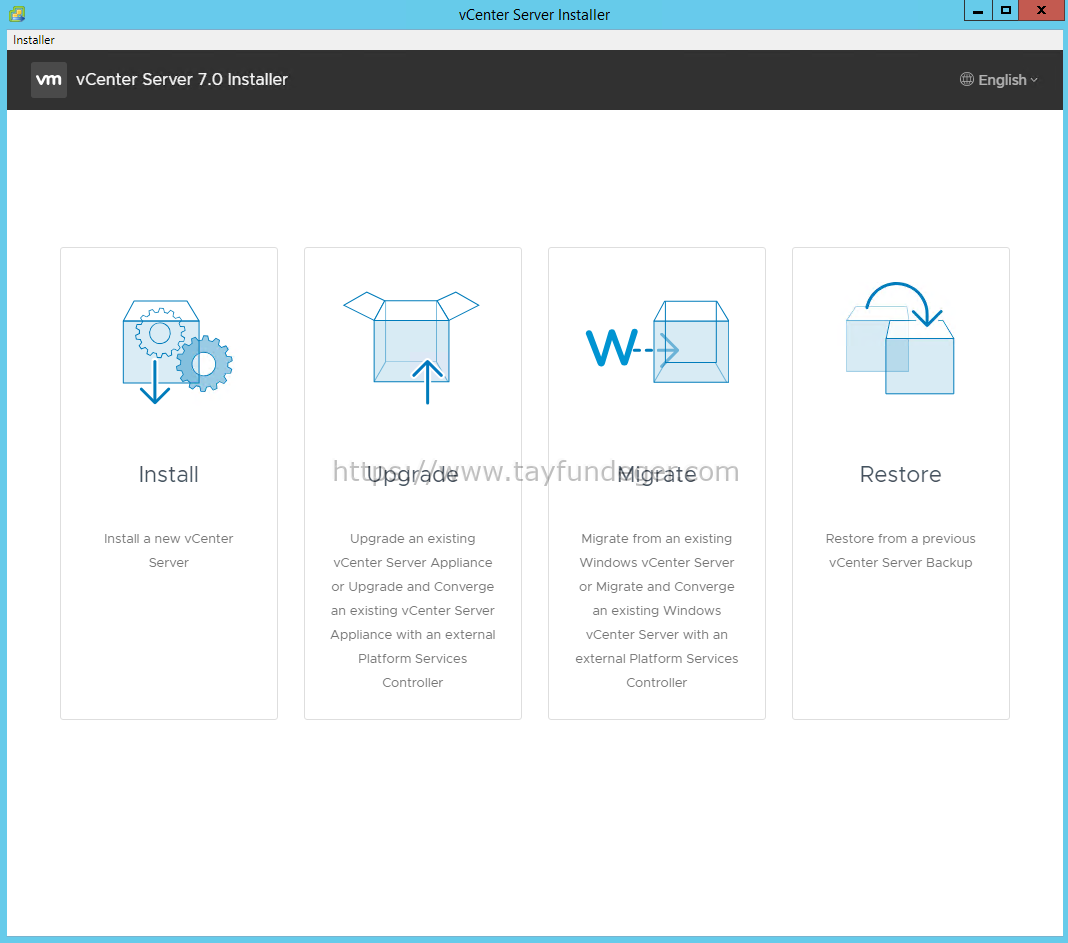Image resolution: width=1068 pixels, height=943 pixels.
Task: Click the Migrate Windows-to-box icon
Action: click(657, 342)
